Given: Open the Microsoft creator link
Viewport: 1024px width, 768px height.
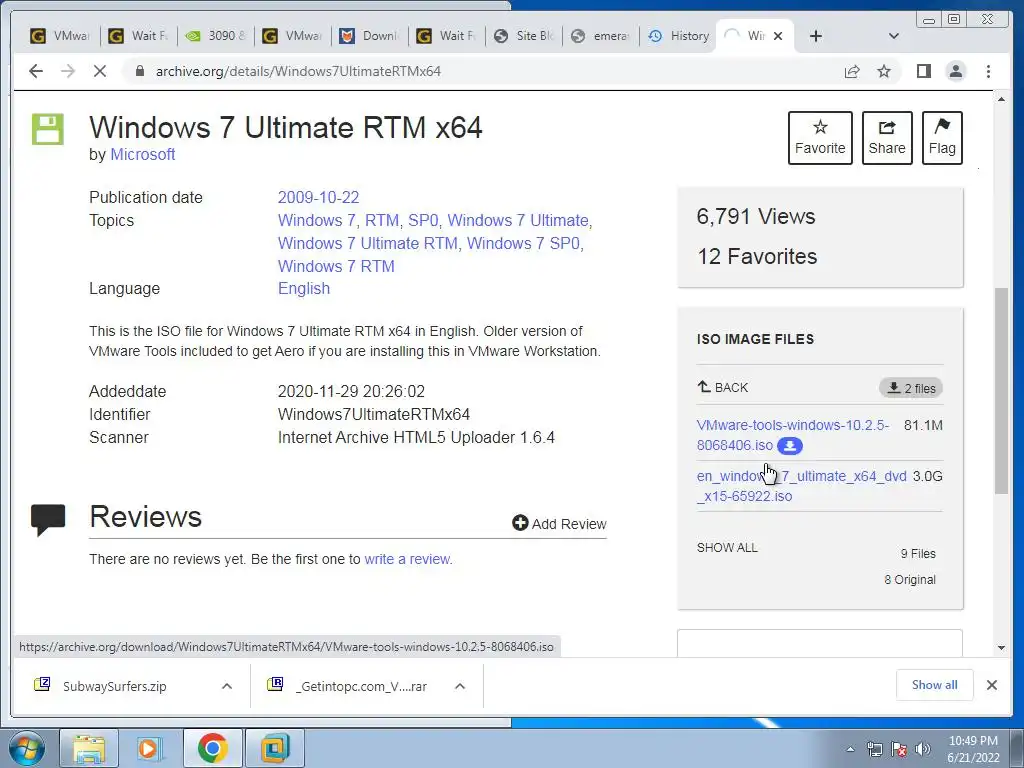Looking at the screenshot, I should point(142,155).
